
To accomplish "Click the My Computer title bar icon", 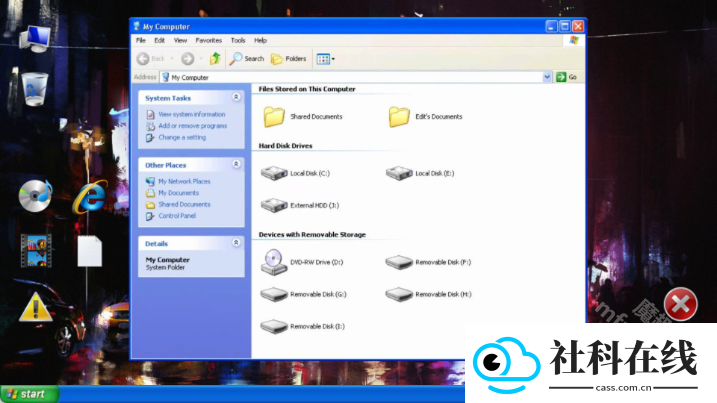I will tap(136, 26).
